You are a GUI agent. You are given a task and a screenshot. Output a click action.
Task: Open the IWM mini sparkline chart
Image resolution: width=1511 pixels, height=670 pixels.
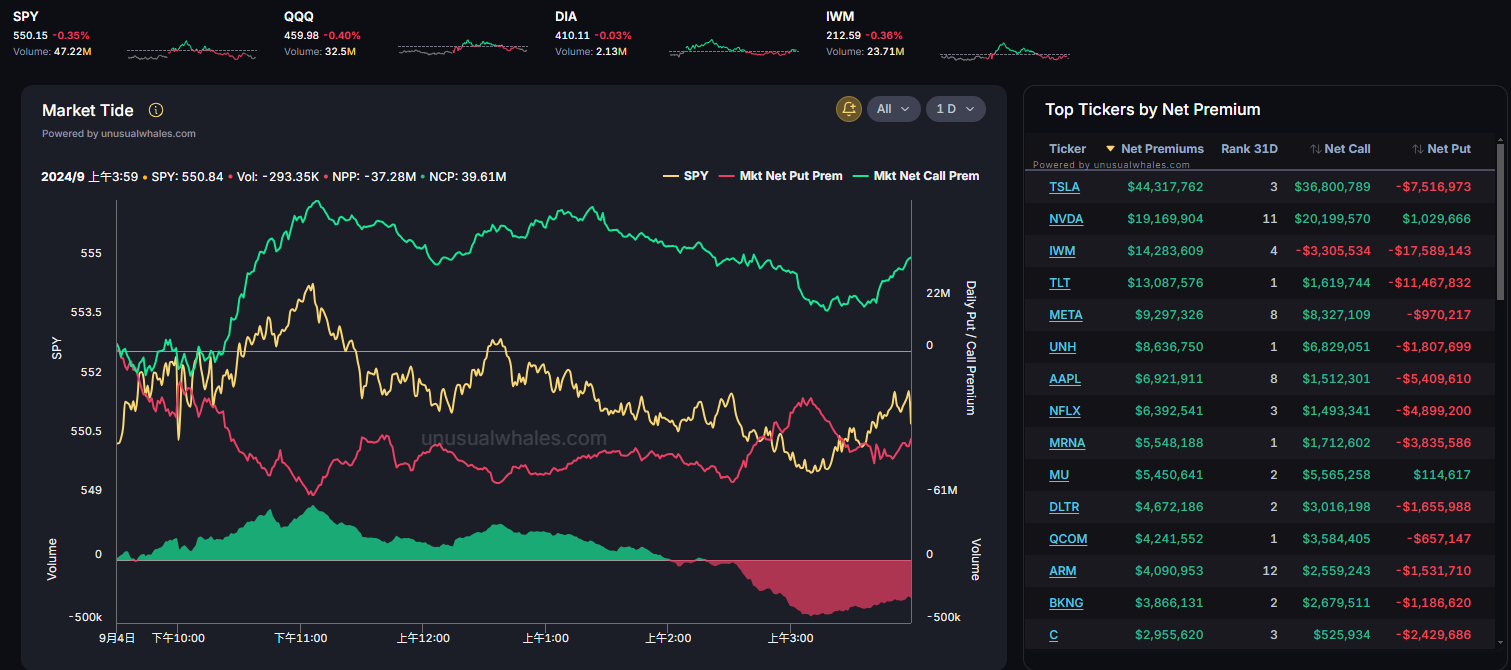pos(1004,52)
